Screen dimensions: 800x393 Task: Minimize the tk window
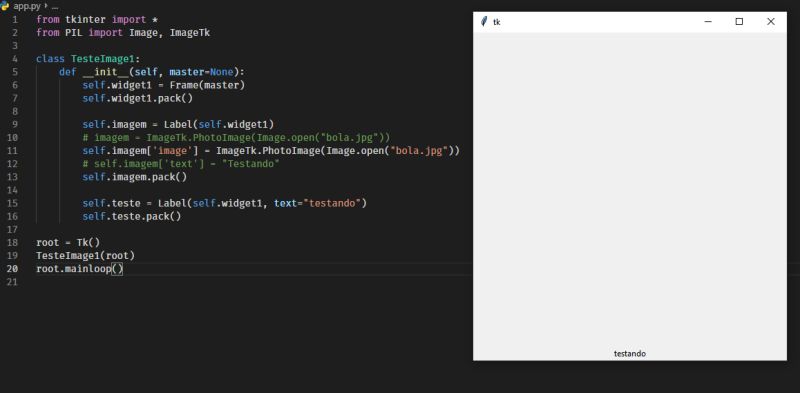point(708,21)
